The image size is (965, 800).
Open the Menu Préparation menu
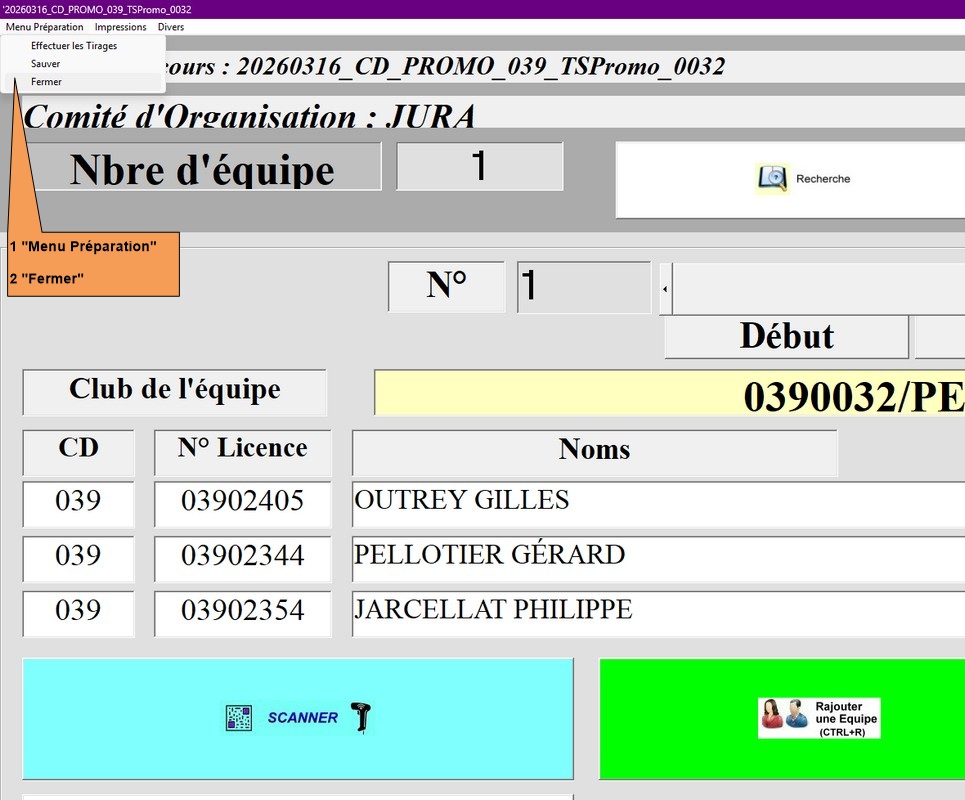pos(44,27)
